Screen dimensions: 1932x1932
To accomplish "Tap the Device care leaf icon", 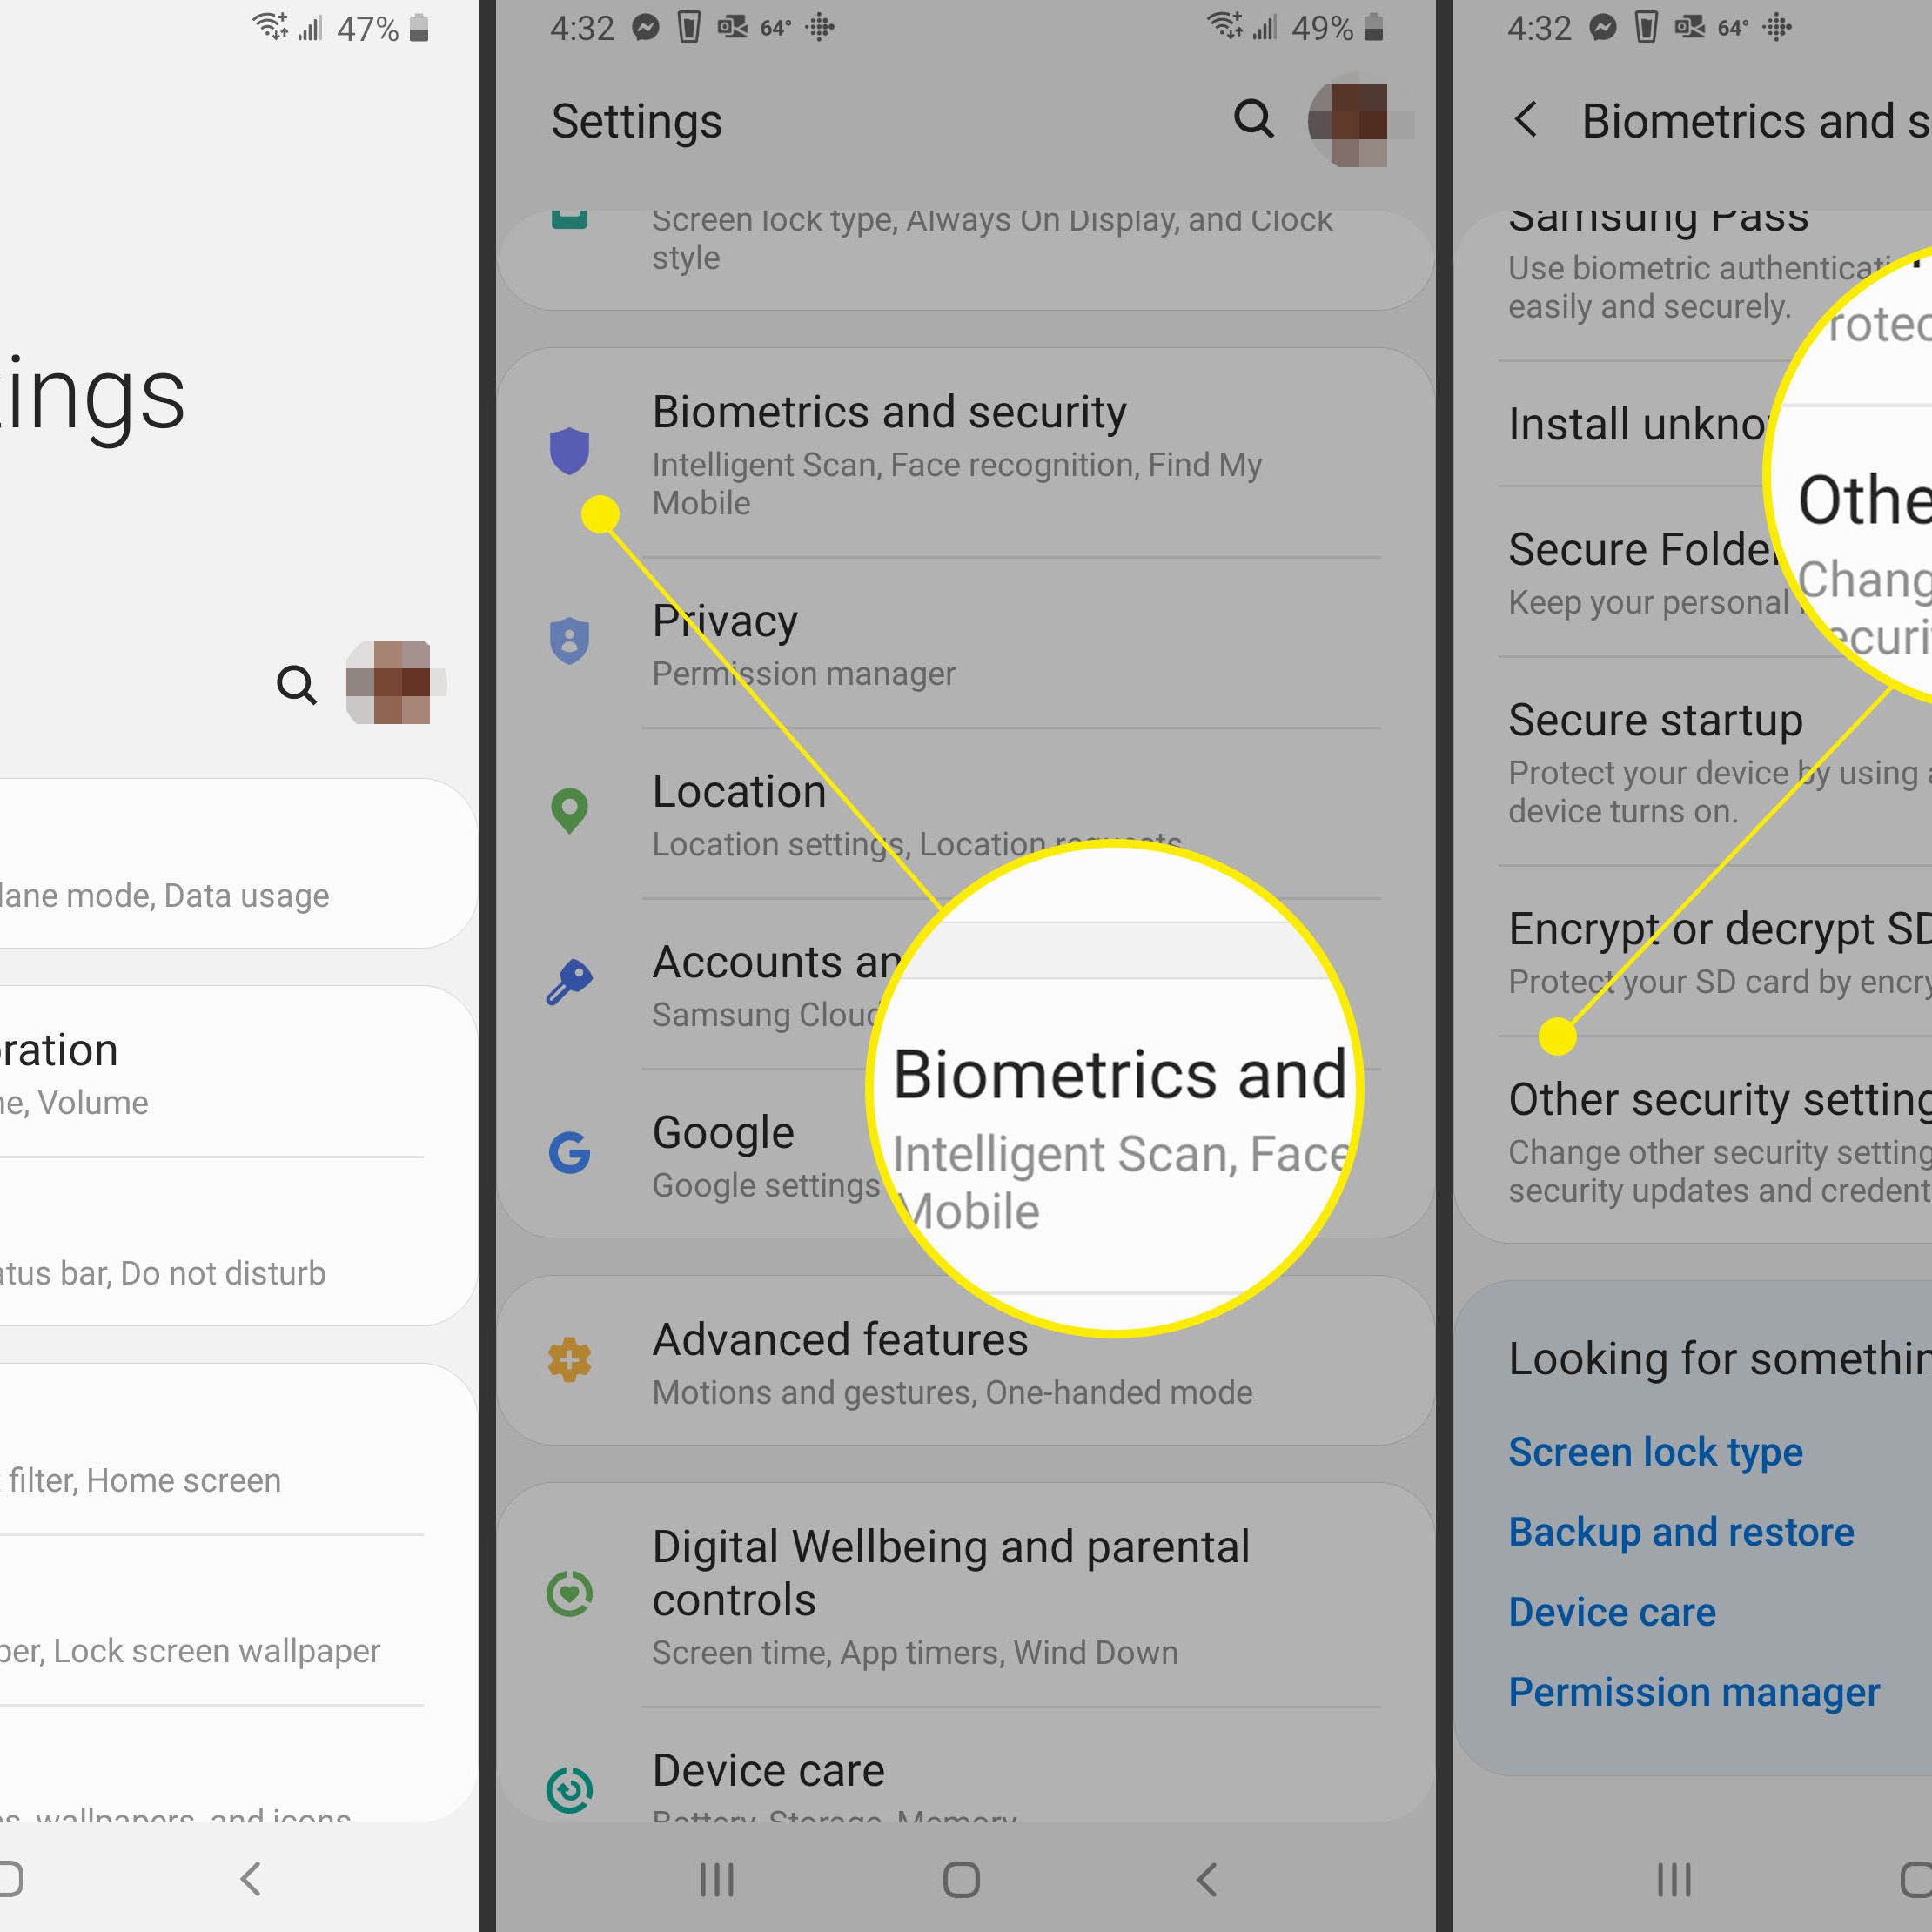I will coord(570,1762).
